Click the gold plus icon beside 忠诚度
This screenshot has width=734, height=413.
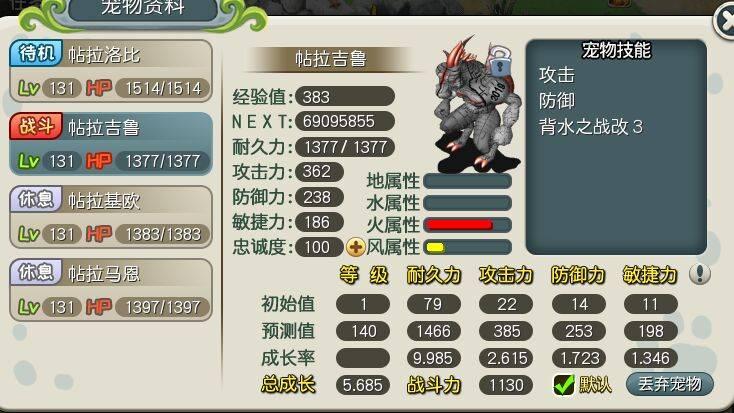(355, 247)
